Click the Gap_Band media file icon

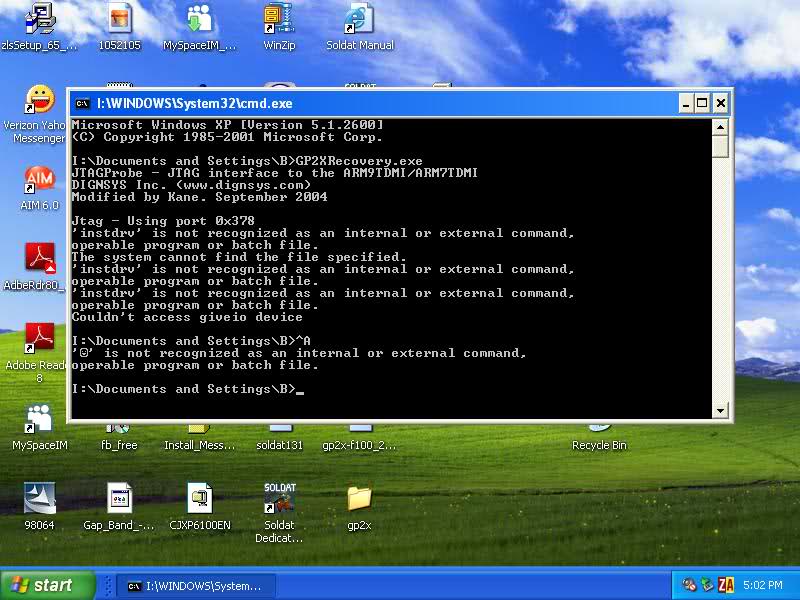[119, 498]
